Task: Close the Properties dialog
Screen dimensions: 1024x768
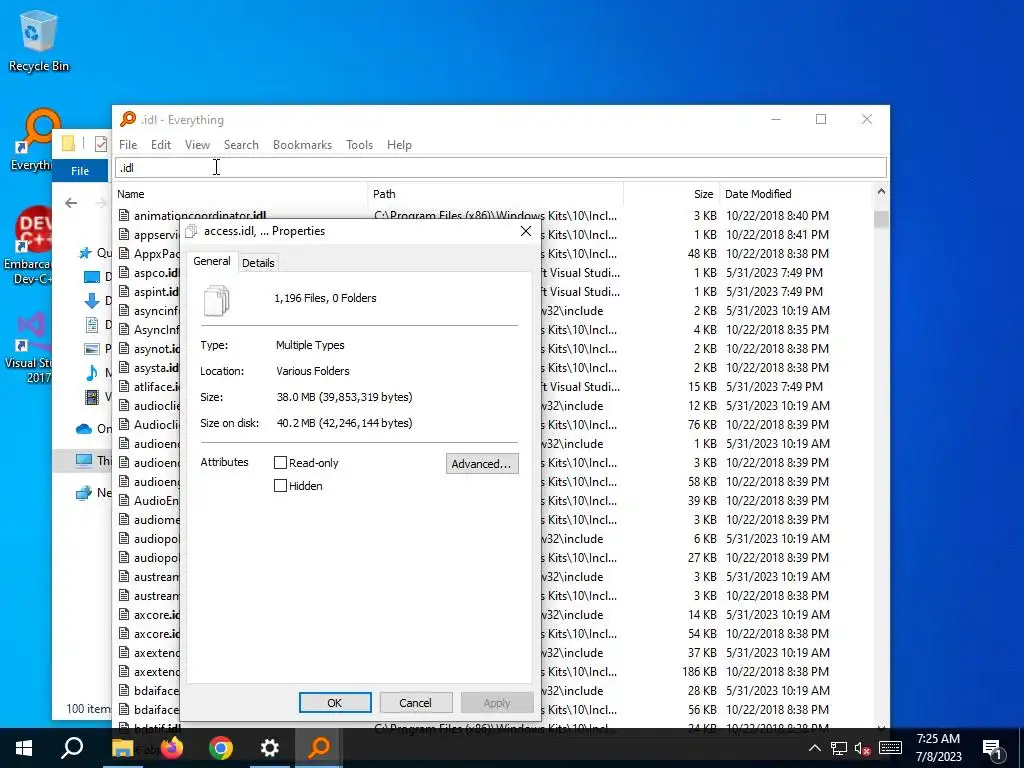Action: coord(526,231)
